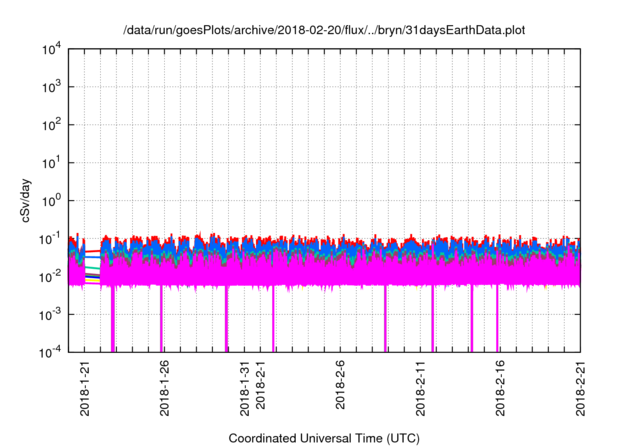This screenshot has height=448, width=640.
Task: Select the cSv/day y-axis label
Action: [x=26, y=200]
